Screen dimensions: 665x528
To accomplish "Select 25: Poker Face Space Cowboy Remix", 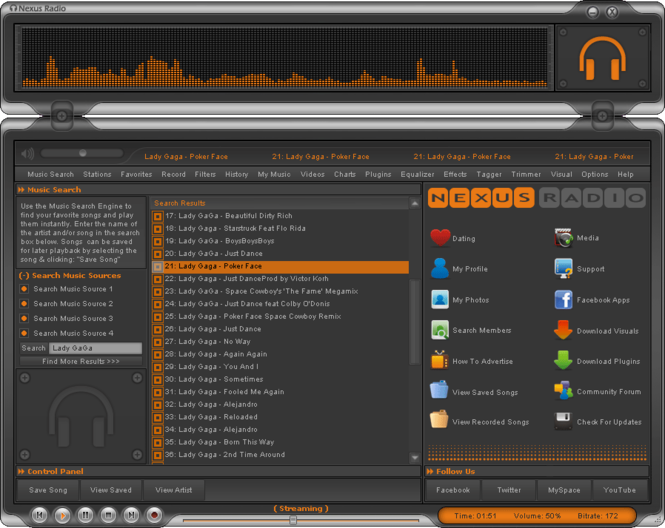I will (280, 317).
